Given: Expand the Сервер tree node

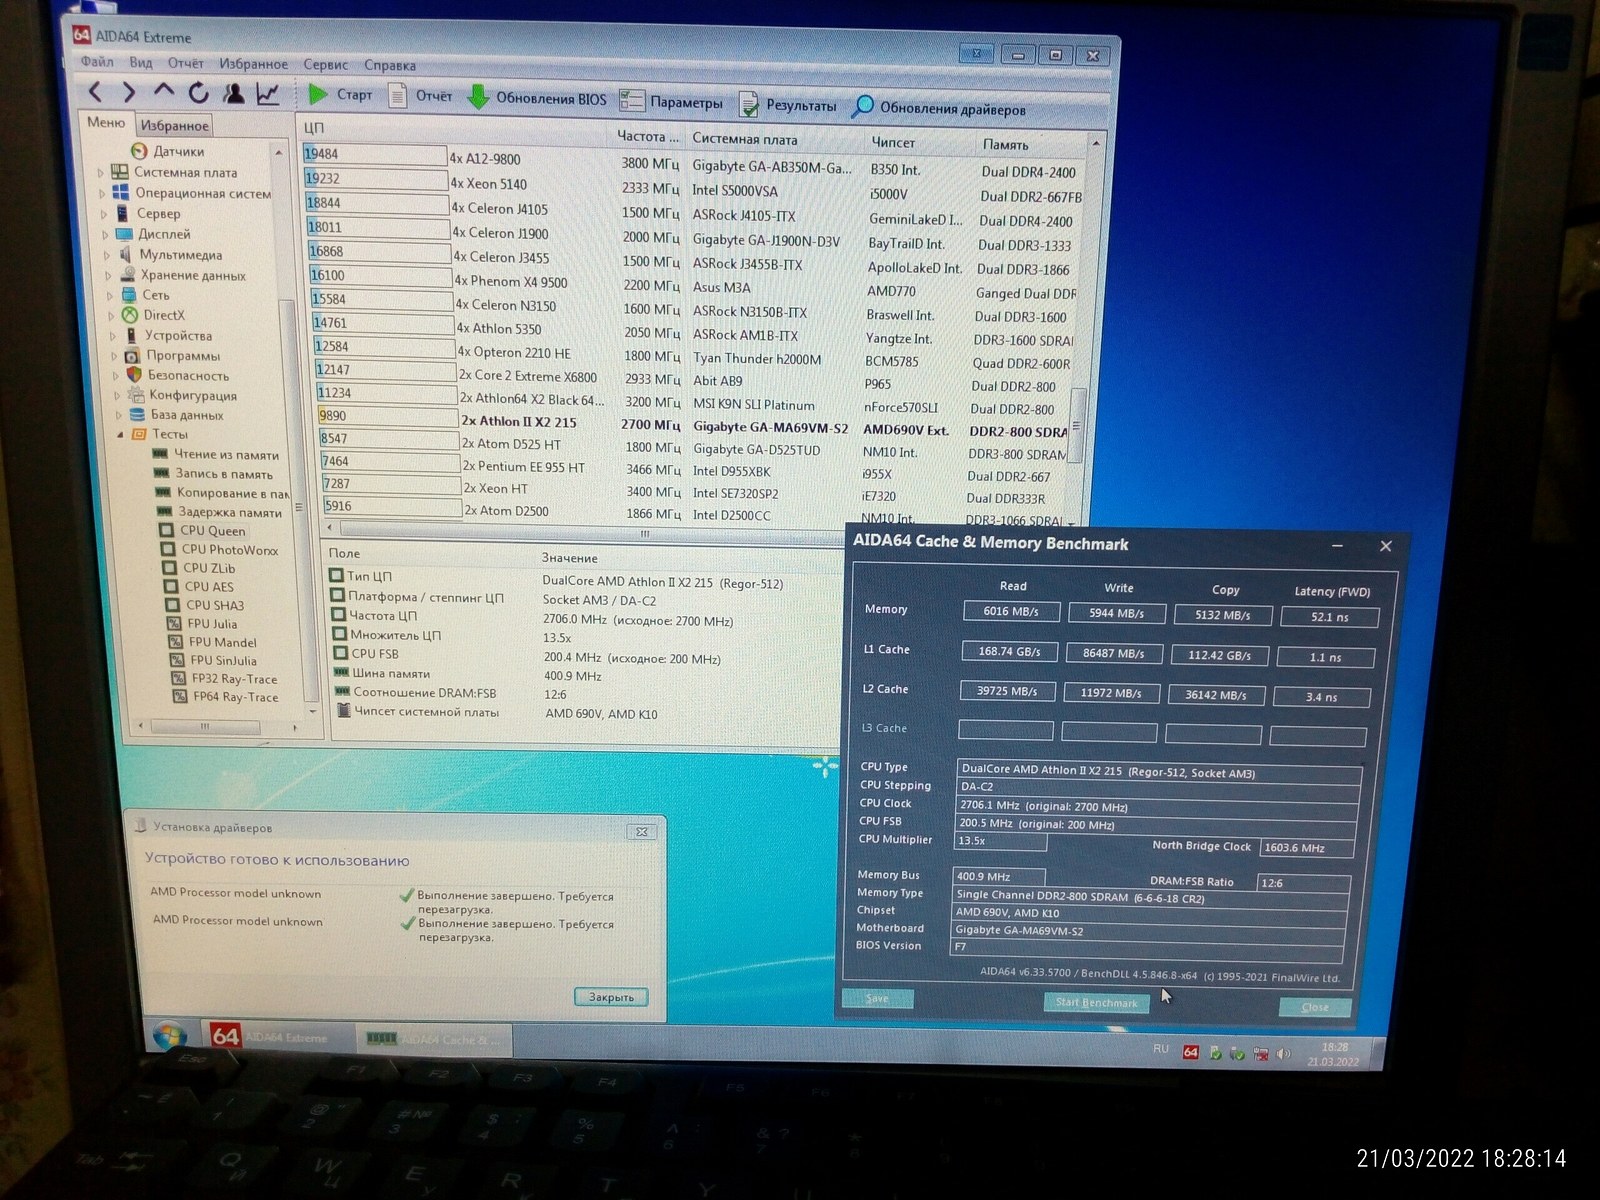Looking at the screenshot, I should pyautogui.click(x=104, y=213).
